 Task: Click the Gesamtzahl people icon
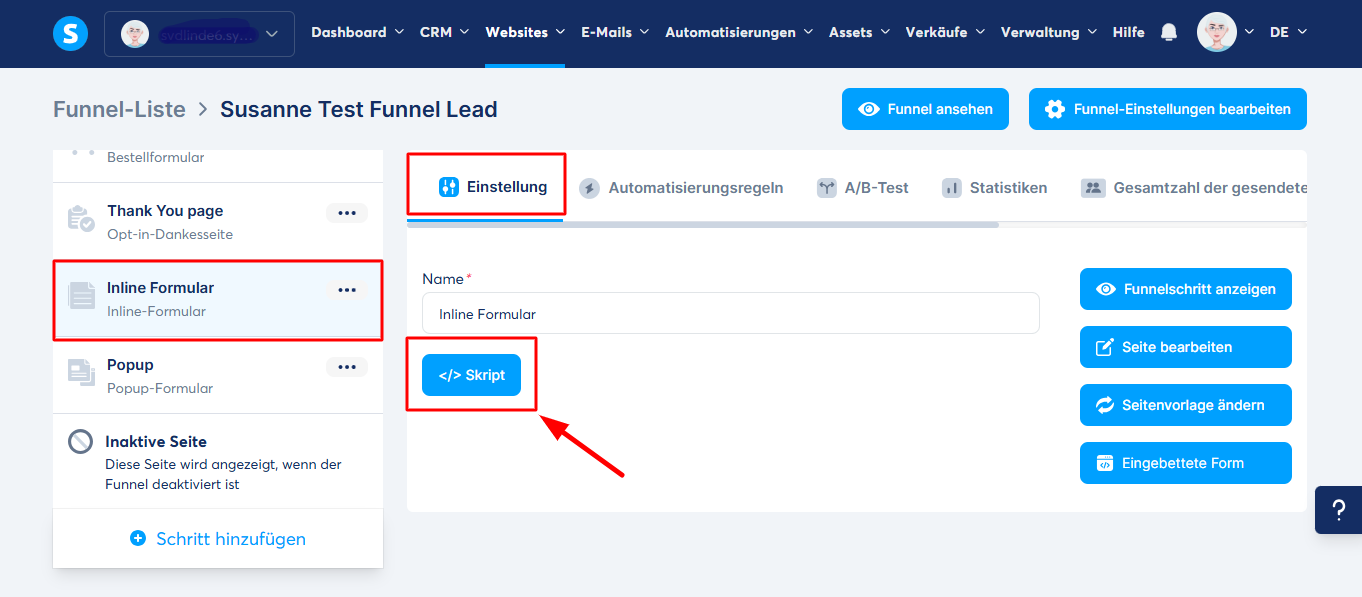point(1092,187)
